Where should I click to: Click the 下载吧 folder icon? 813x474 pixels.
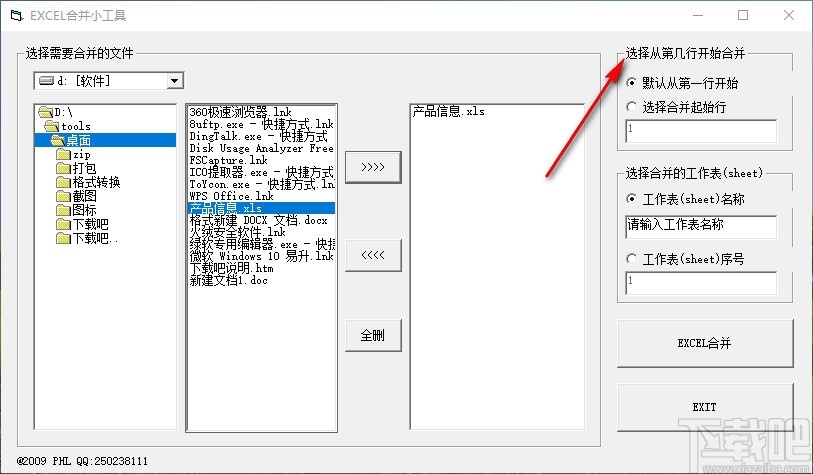coord(63,224)
